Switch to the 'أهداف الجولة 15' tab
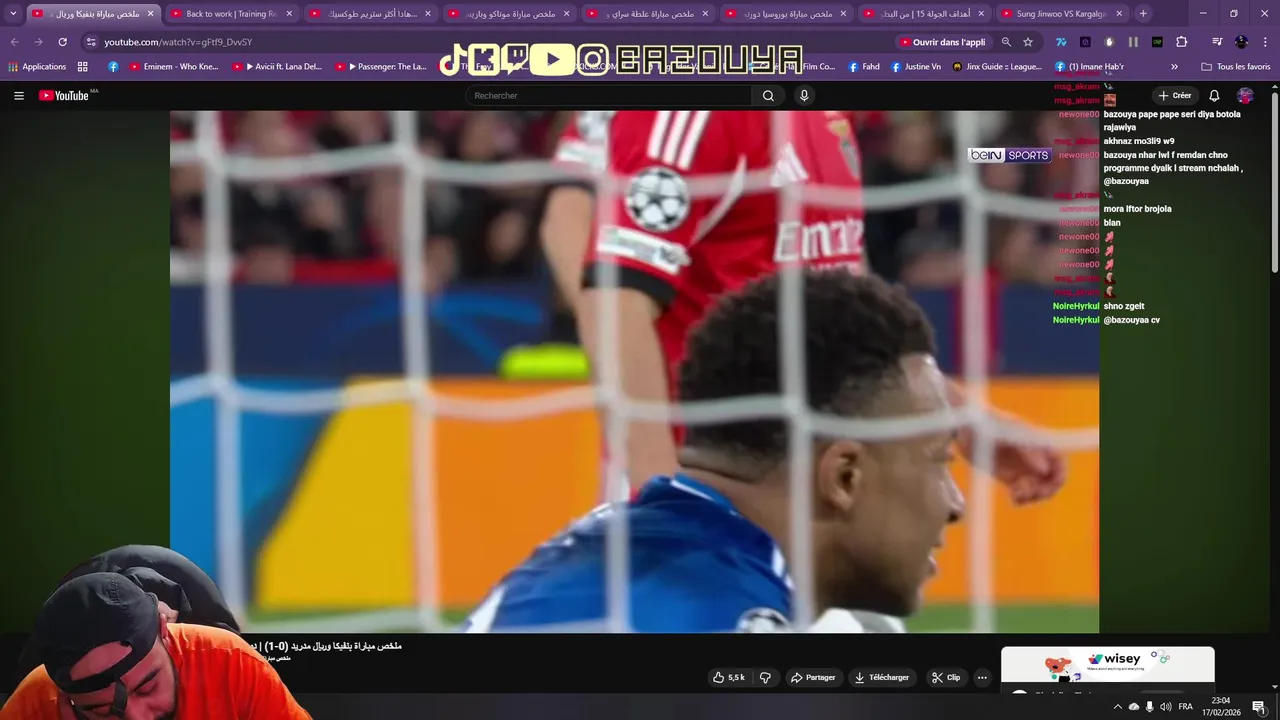This screenshot has width=1280, height=720. 923,14
